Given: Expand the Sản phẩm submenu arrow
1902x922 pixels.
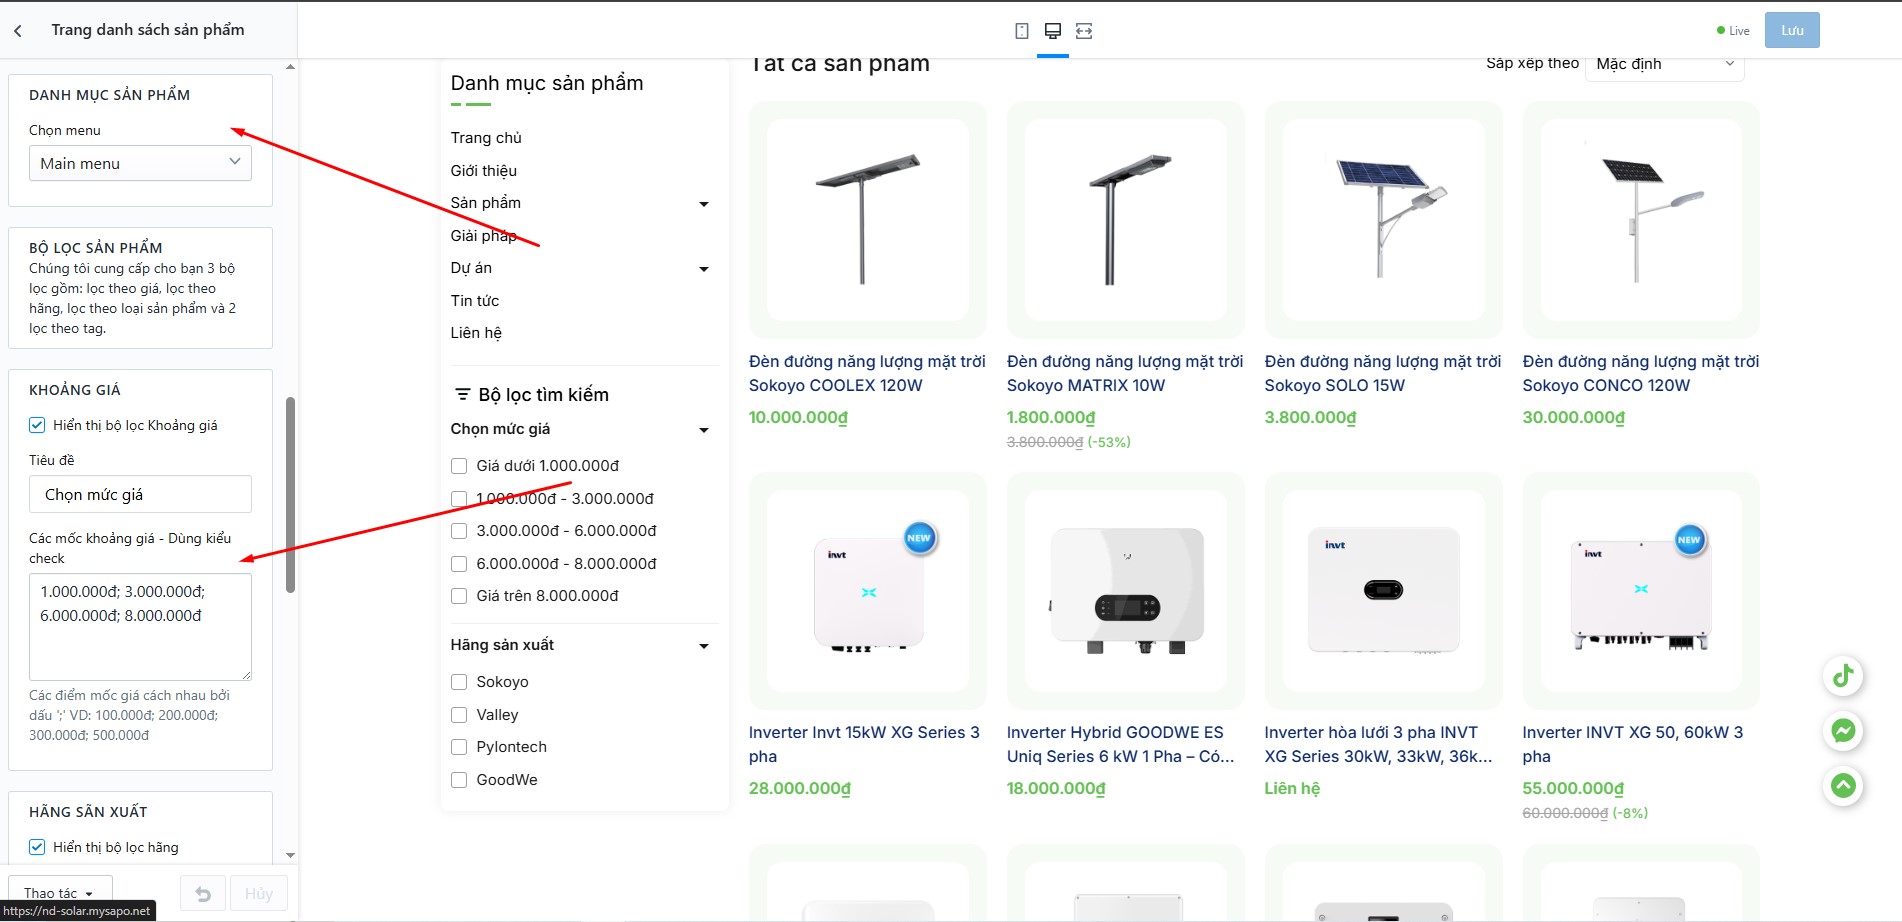Looking at the screenshot, I should tap(704, 204).
